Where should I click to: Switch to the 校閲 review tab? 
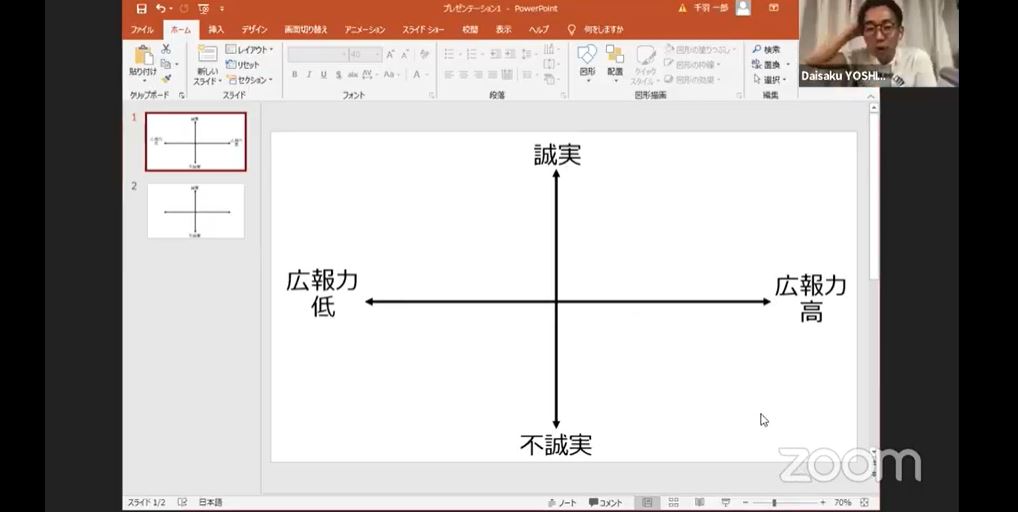coord(470,29)
